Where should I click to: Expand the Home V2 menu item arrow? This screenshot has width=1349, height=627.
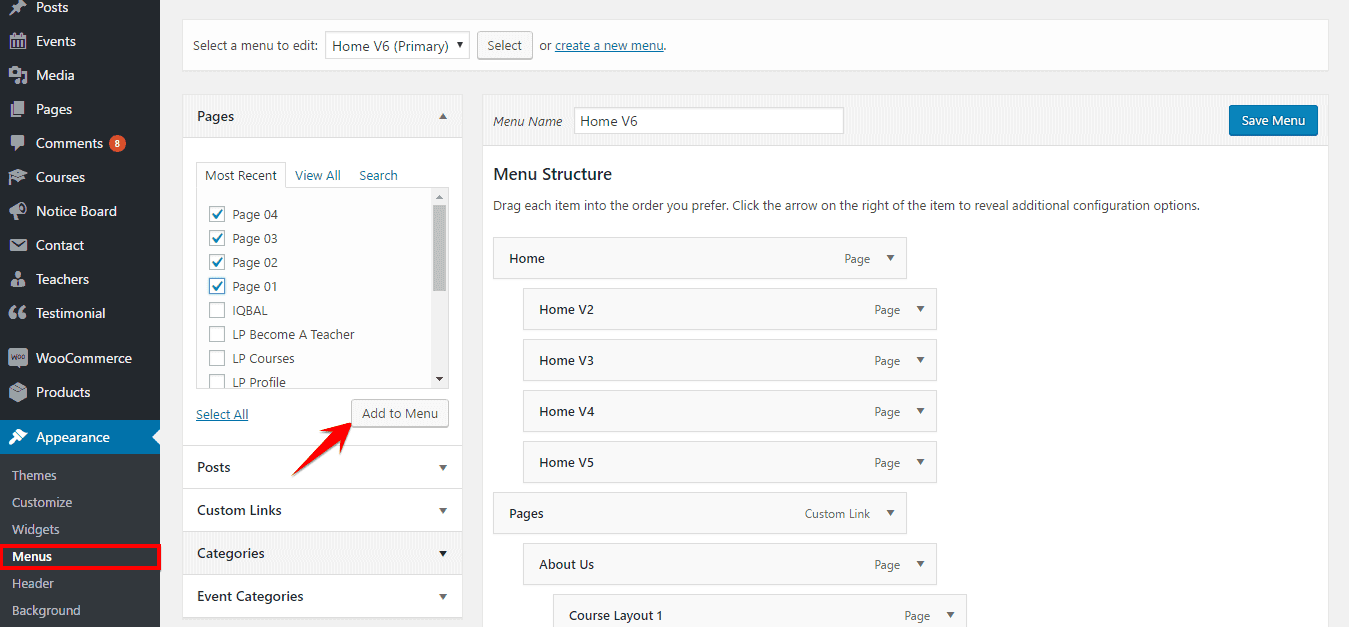click(921, 309)
